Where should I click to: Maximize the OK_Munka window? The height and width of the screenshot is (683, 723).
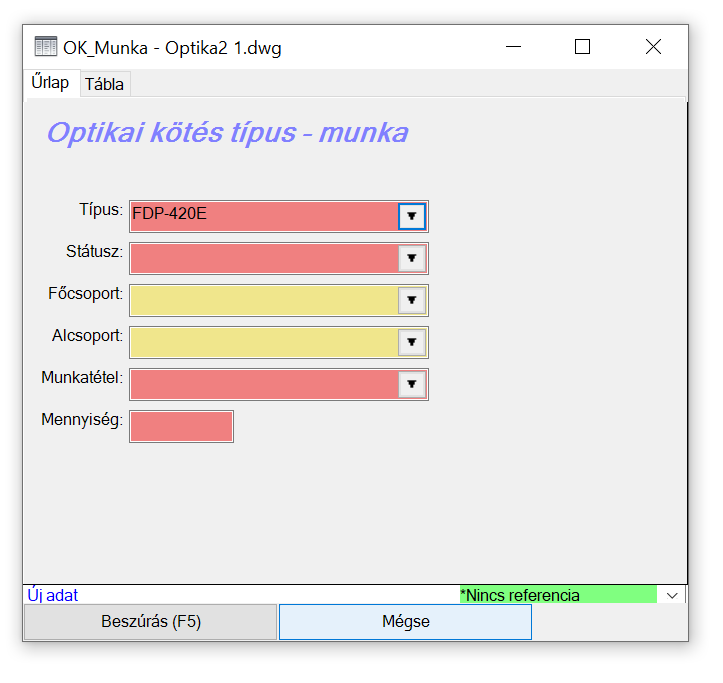(582, 47)
